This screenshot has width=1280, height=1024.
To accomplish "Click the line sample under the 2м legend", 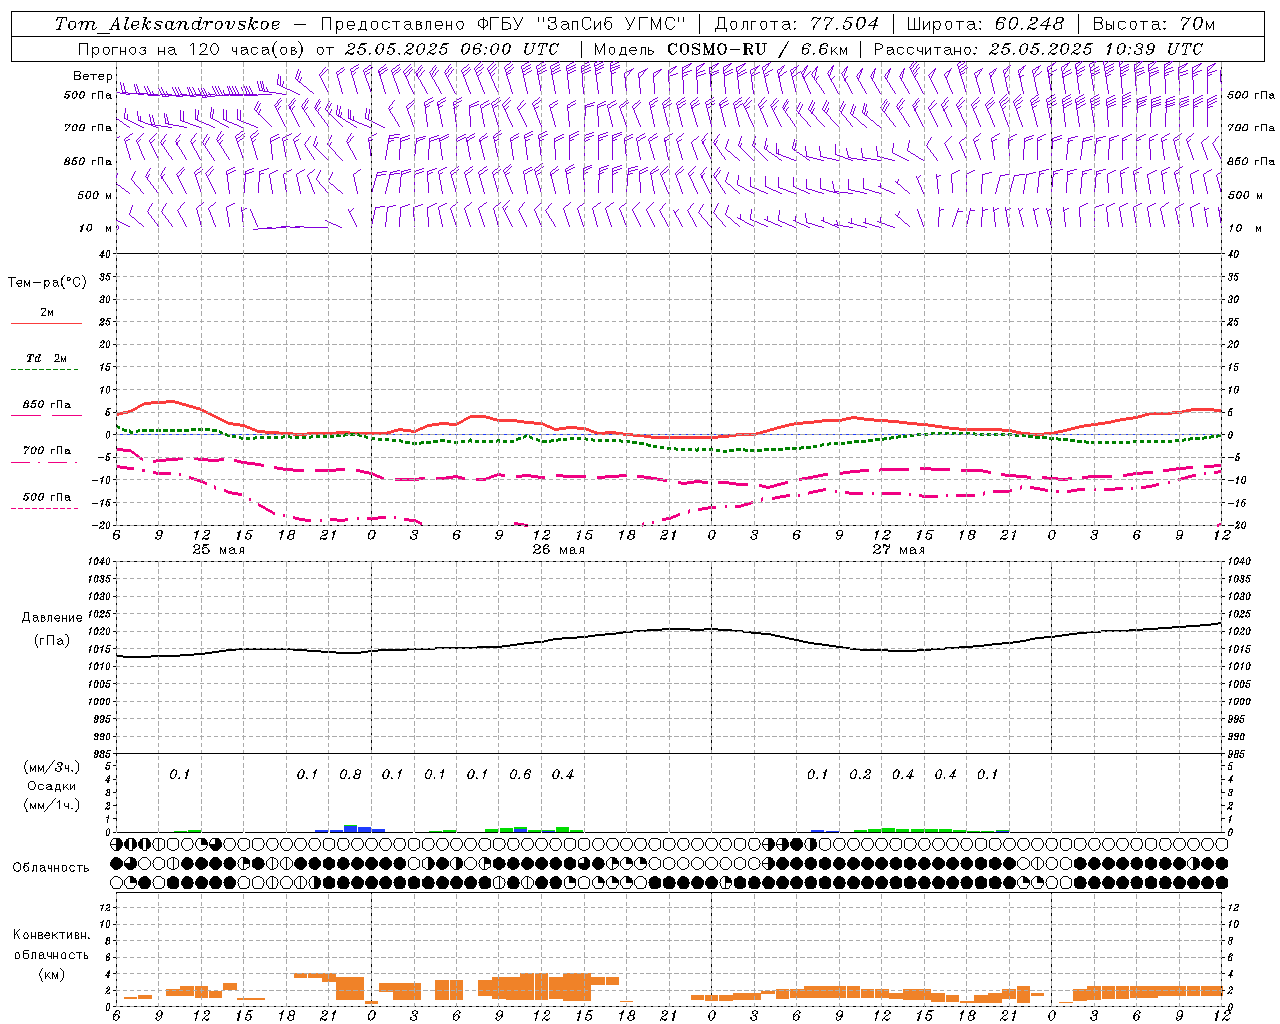I will [46, 324].
